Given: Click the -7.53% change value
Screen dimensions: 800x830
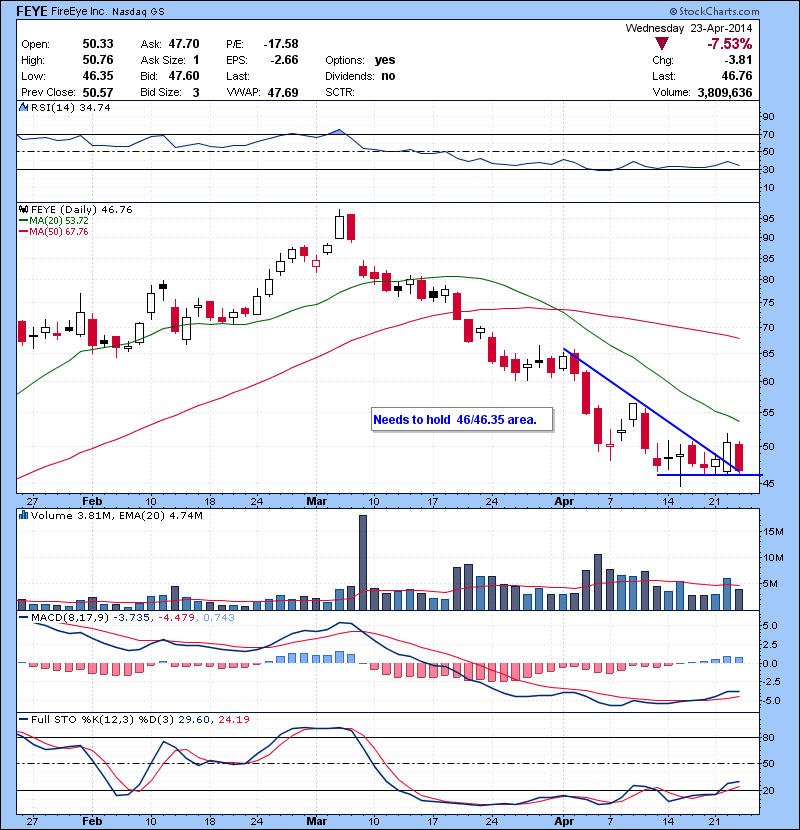Looking at the screenshot, I should pyautogui.click(x=730, y=44).
